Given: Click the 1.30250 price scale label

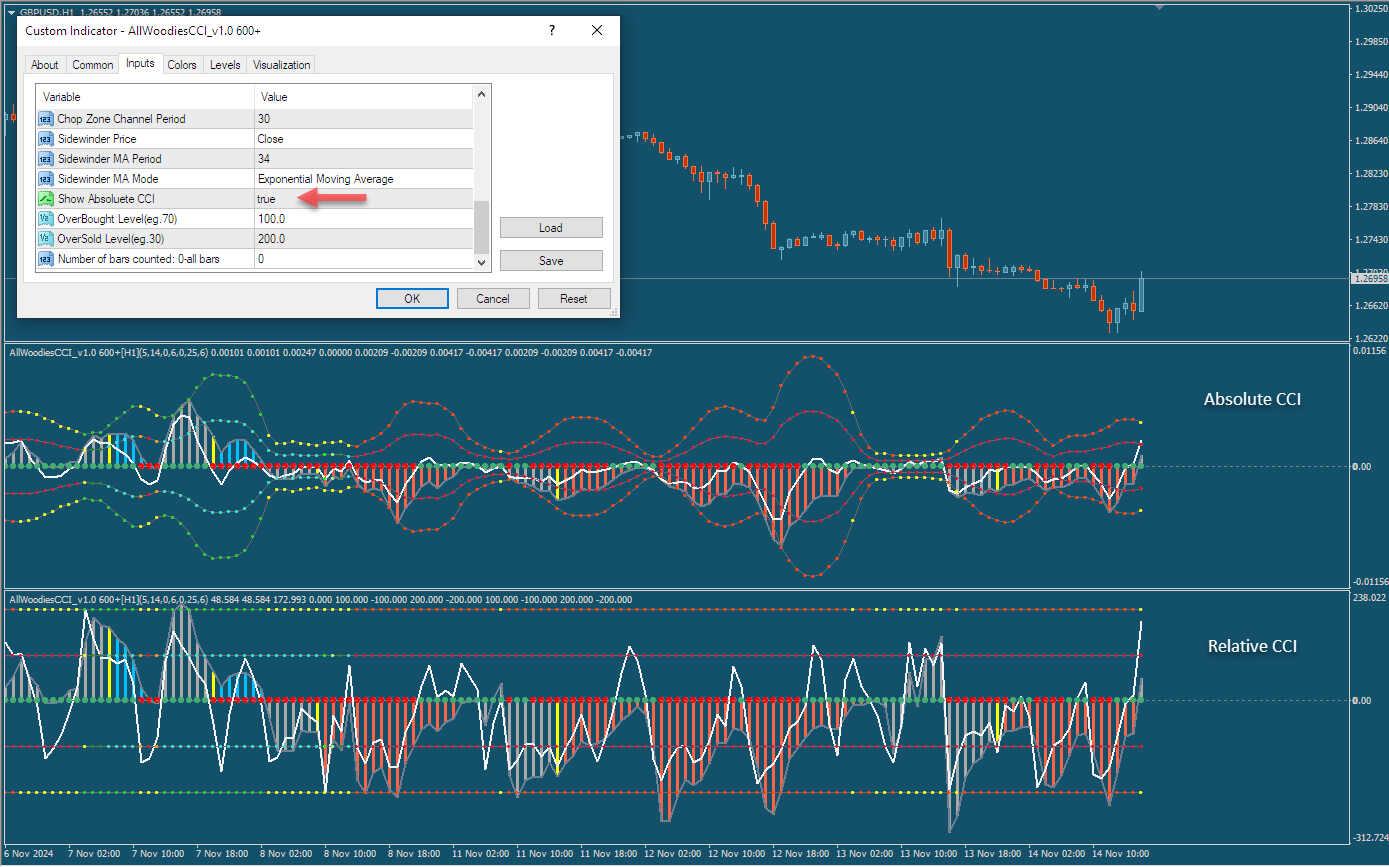Looking at the screenshot, I should [1370, 8].
